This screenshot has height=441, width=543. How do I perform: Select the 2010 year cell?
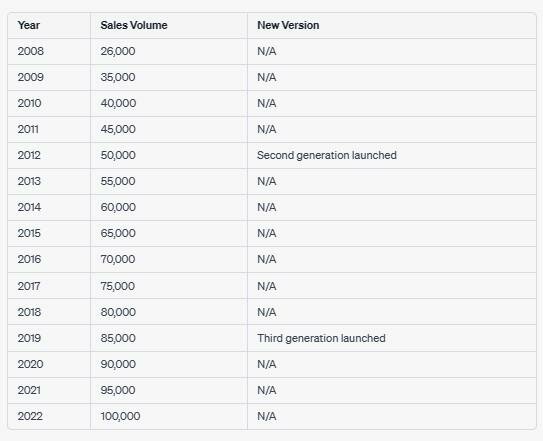[49, 103]
